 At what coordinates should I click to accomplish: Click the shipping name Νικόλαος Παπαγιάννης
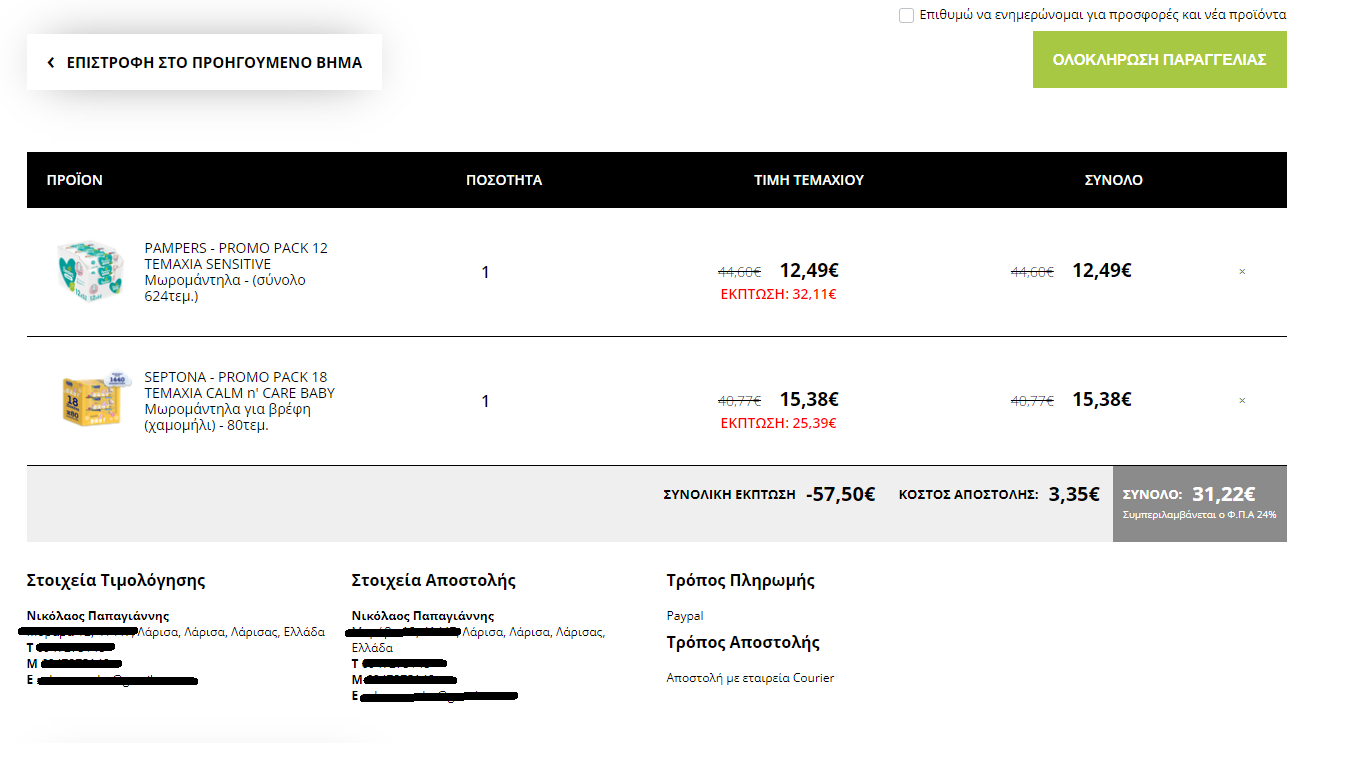pyautogui.click(x=423, y=616)
